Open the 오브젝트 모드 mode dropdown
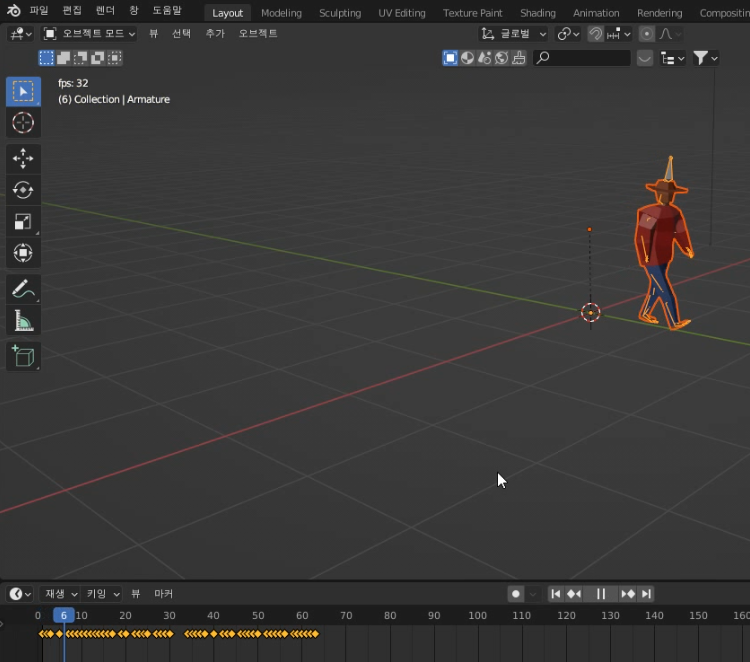 pos(88,34)
